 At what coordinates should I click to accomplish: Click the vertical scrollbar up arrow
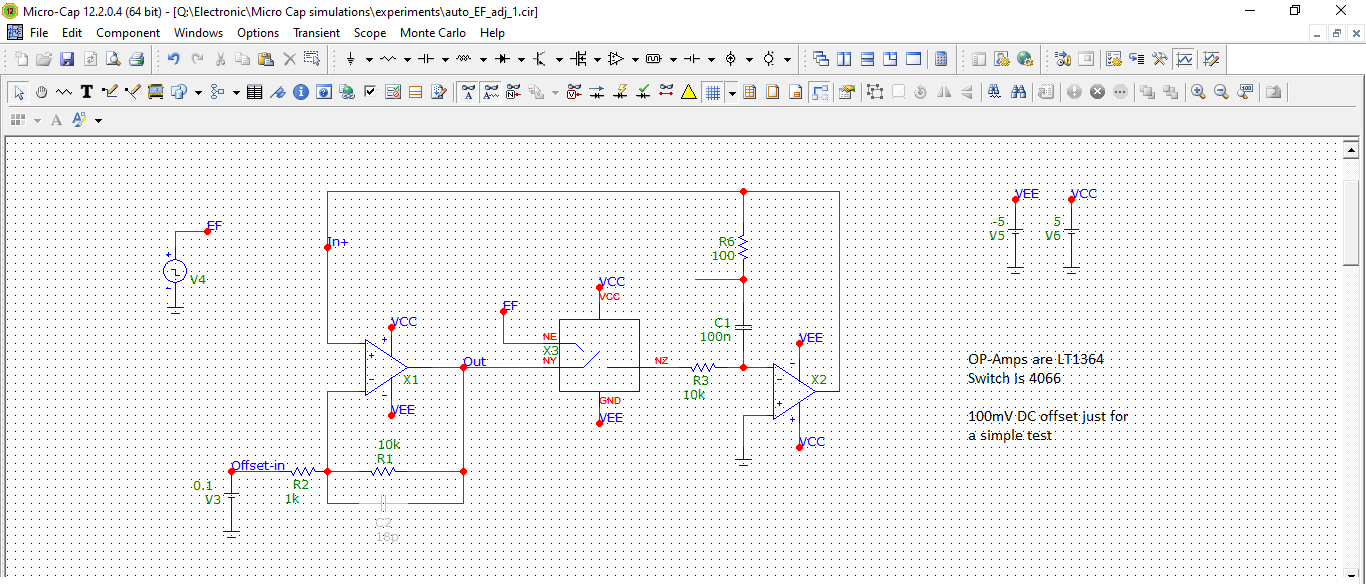1349,150
